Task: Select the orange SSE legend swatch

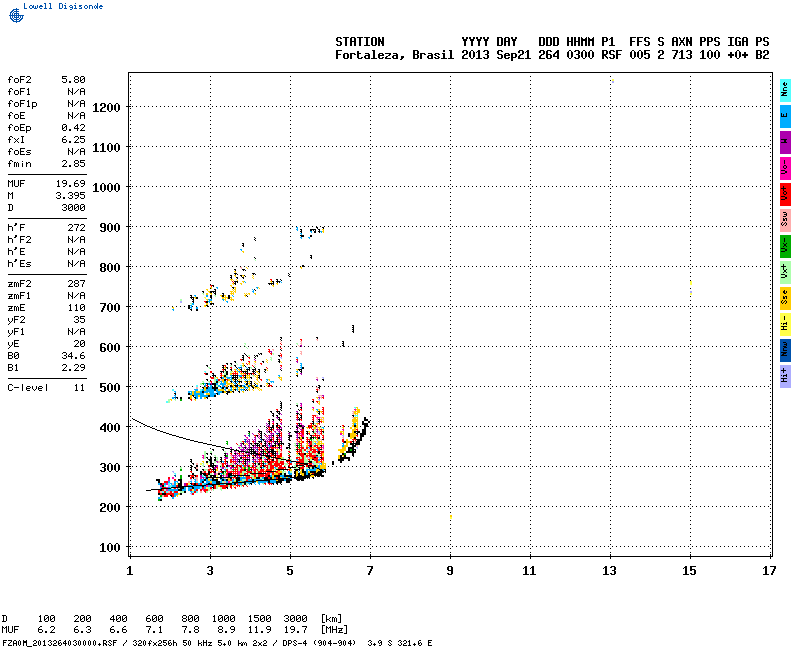Action: click(x=785, y=297)
